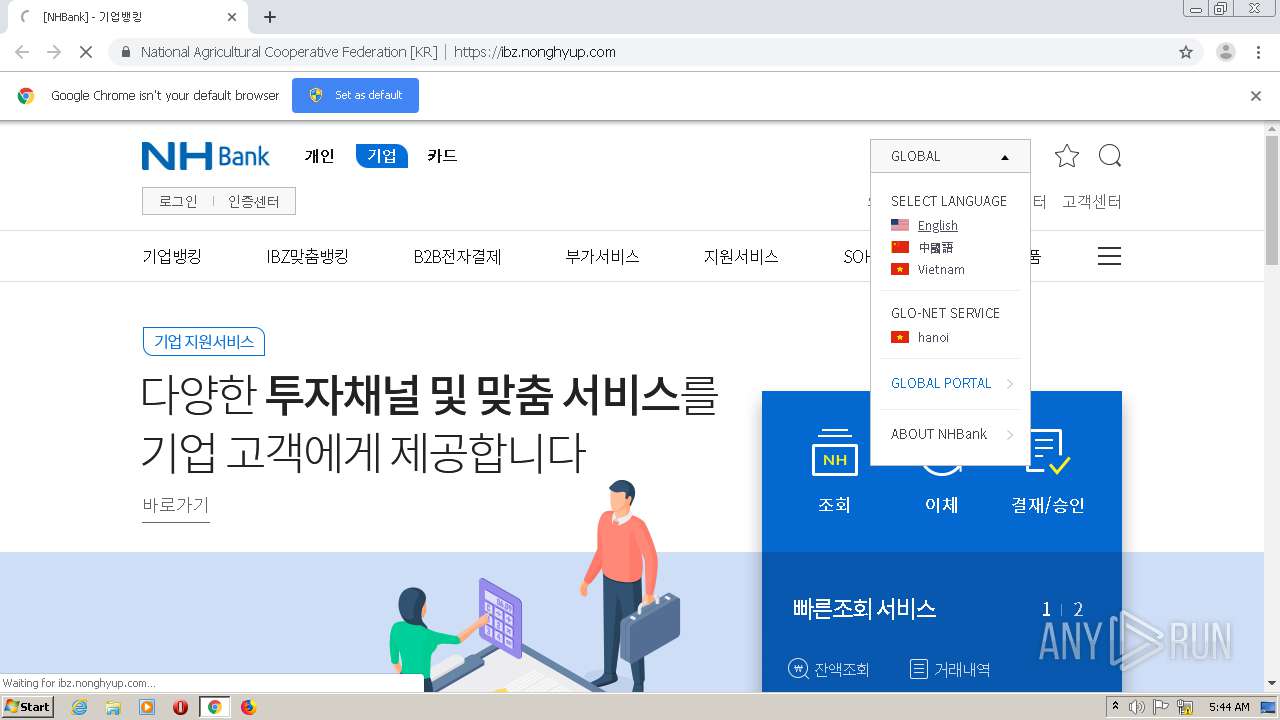Click the 로그인 button
Image resolution: width=1280 pixels, height=720 pixels.
178,201
